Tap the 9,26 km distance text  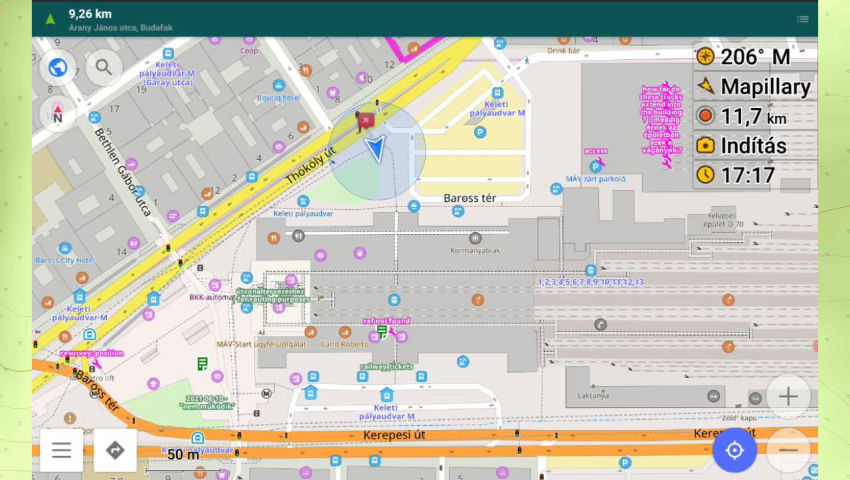click(x=91, y=14)
